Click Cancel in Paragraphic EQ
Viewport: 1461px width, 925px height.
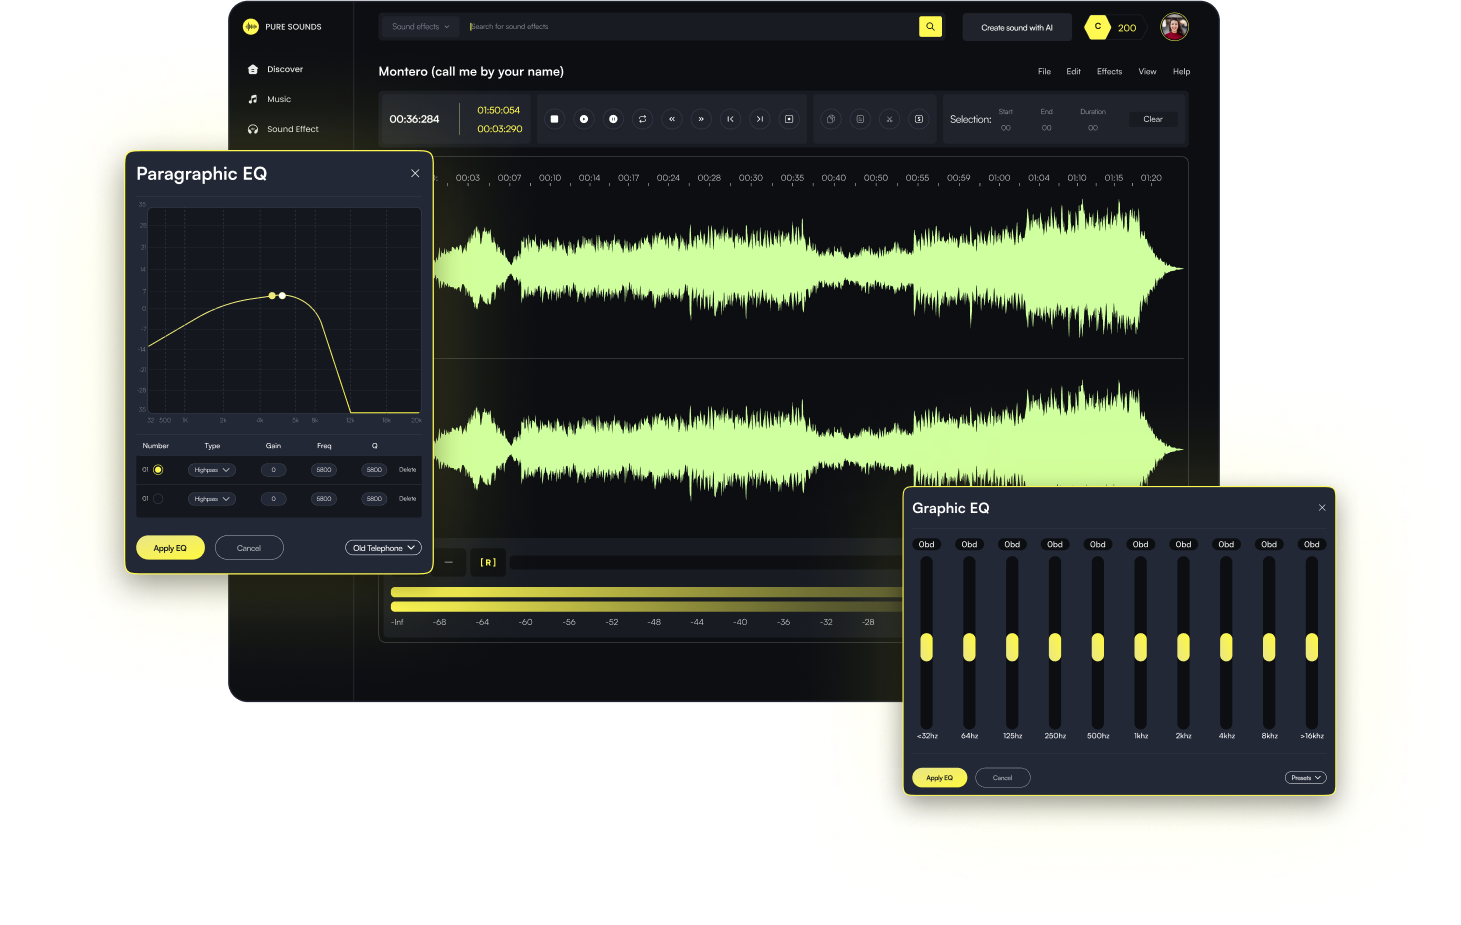[249, 548]
